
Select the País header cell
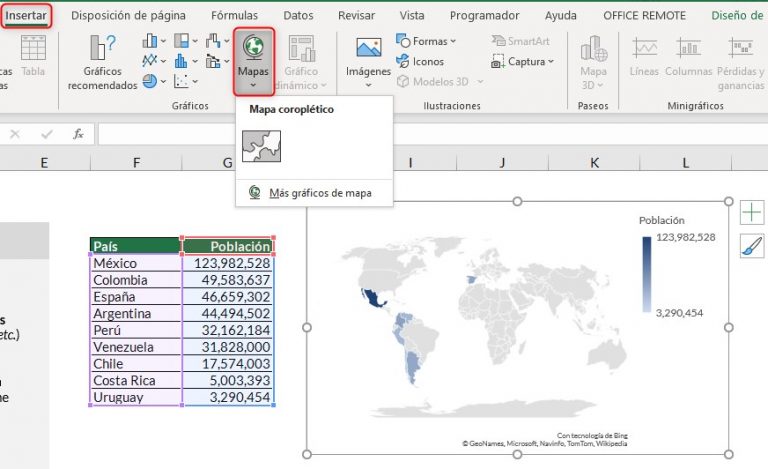coord(136,246)
